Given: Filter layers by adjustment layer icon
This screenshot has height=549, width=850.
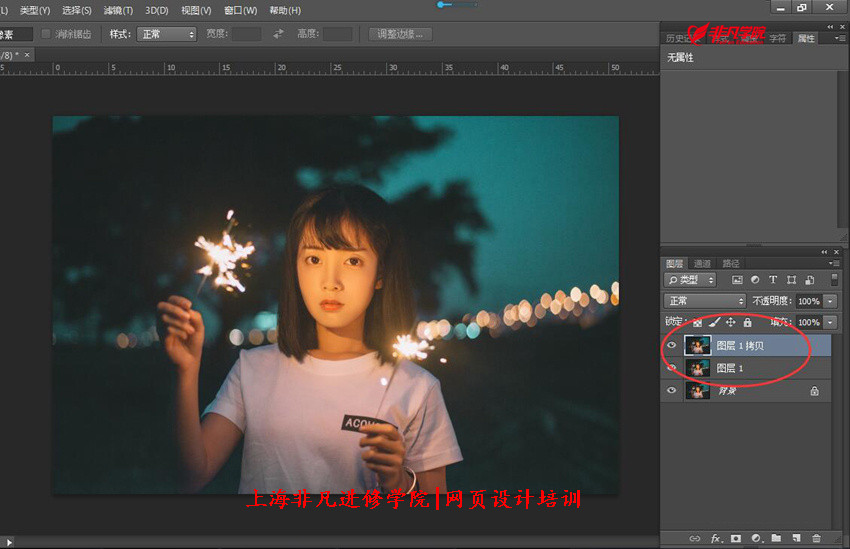Looking at the screenshot, I should point(755,280).
